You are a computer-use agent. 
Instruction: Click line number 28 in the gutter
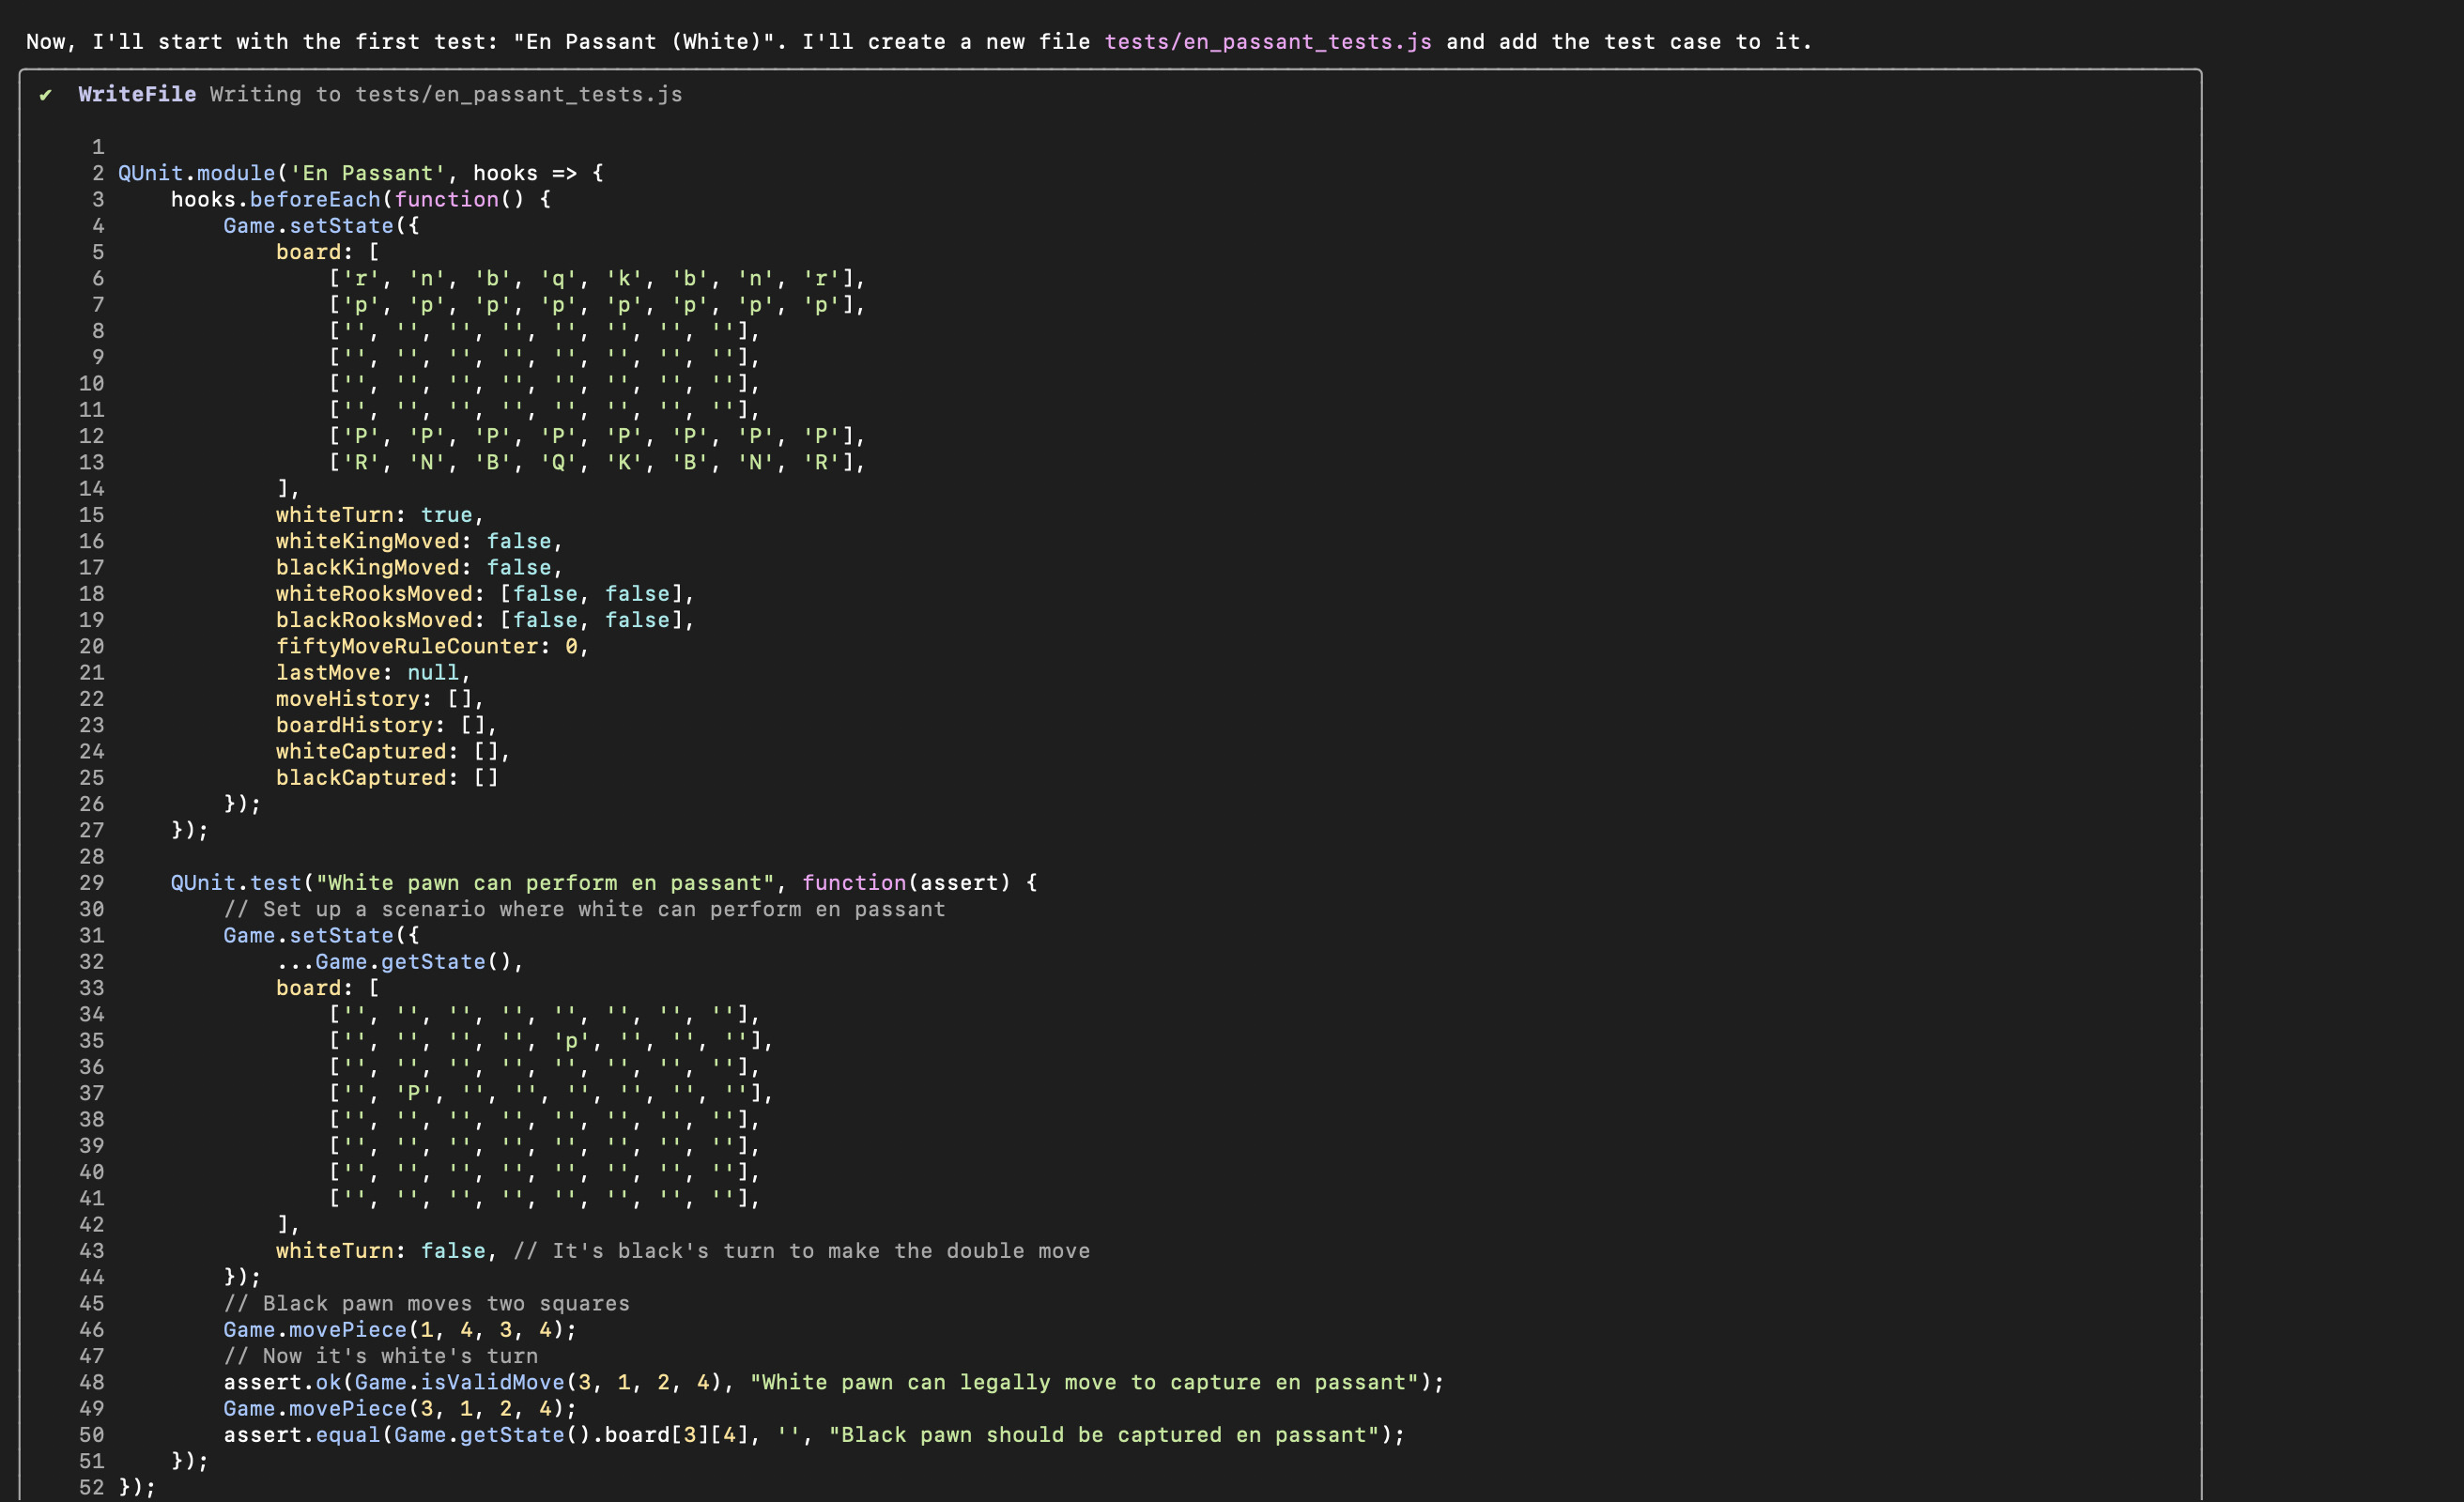coord(91,856)
